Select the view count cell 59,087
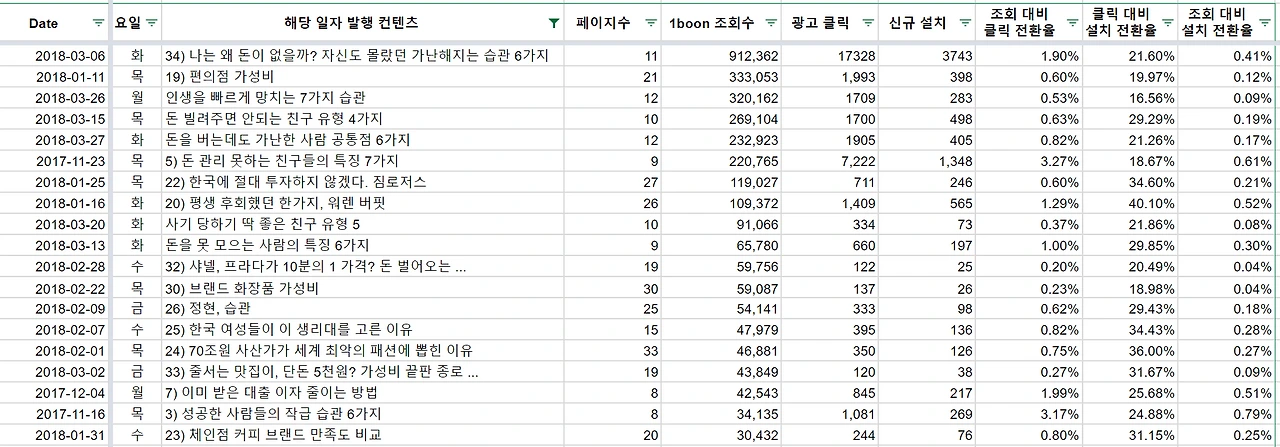Image resolution: width=1280 pixels, height=447 pixels. click(722, 287)
